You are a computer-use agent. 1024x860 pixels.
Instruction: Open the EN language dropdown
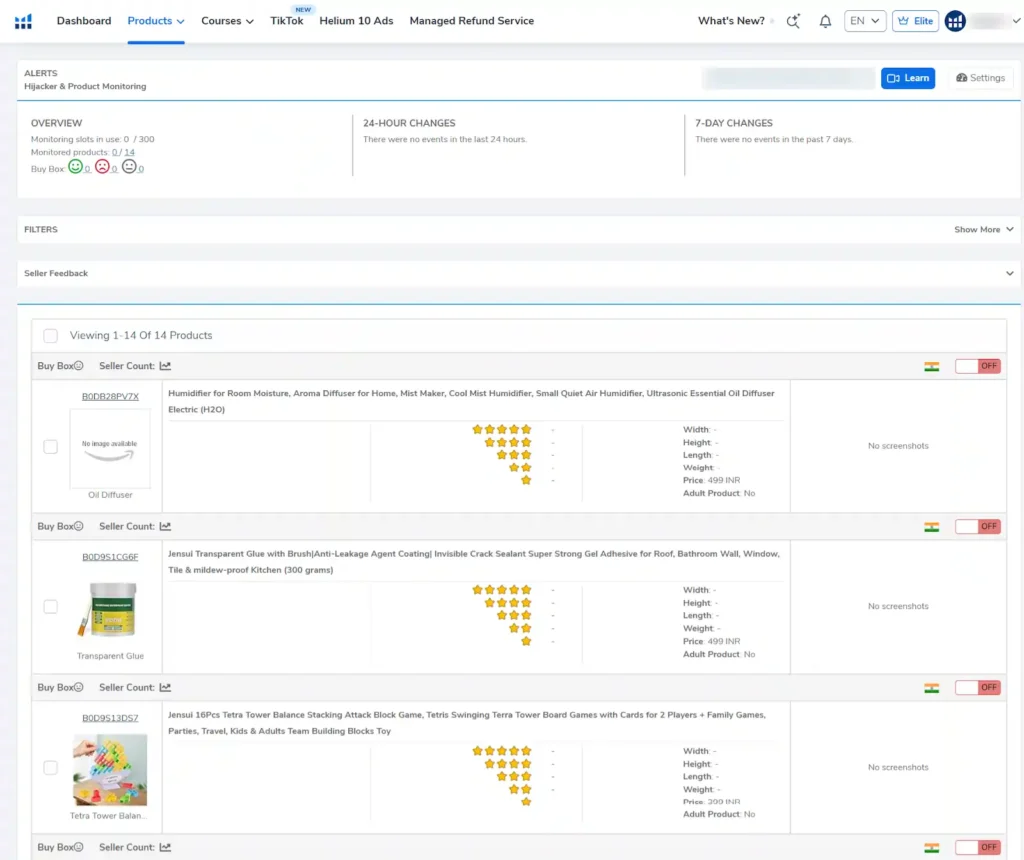click(865, 21)
